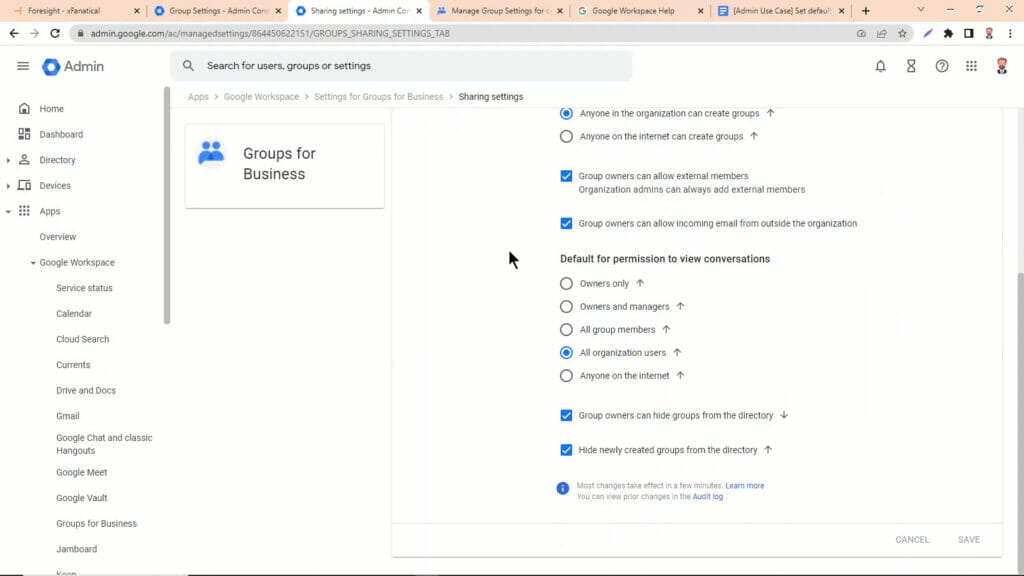Collapse the Apps section in sidebar
1024x576 pixels.
tap(8, 212)
